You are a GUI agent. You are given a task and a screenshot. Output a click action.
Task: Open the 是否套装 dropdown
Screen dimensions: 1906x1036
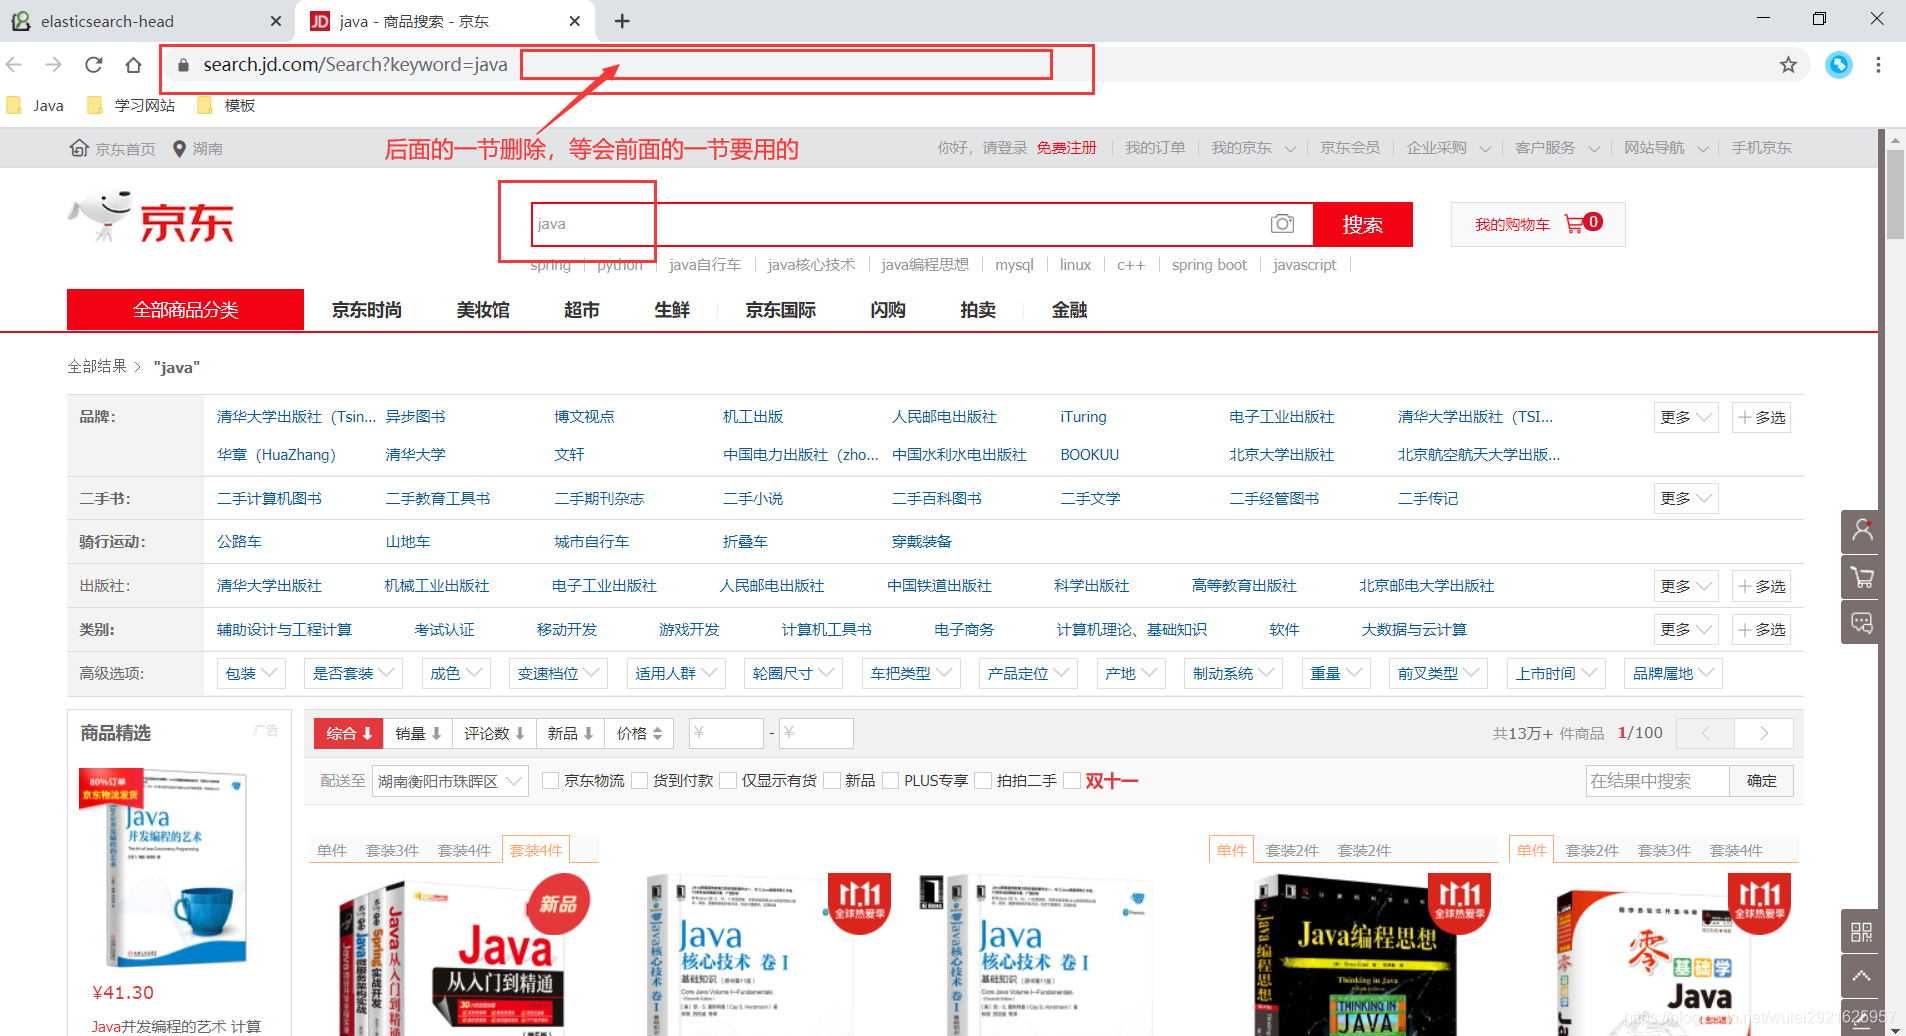(353, 673)
